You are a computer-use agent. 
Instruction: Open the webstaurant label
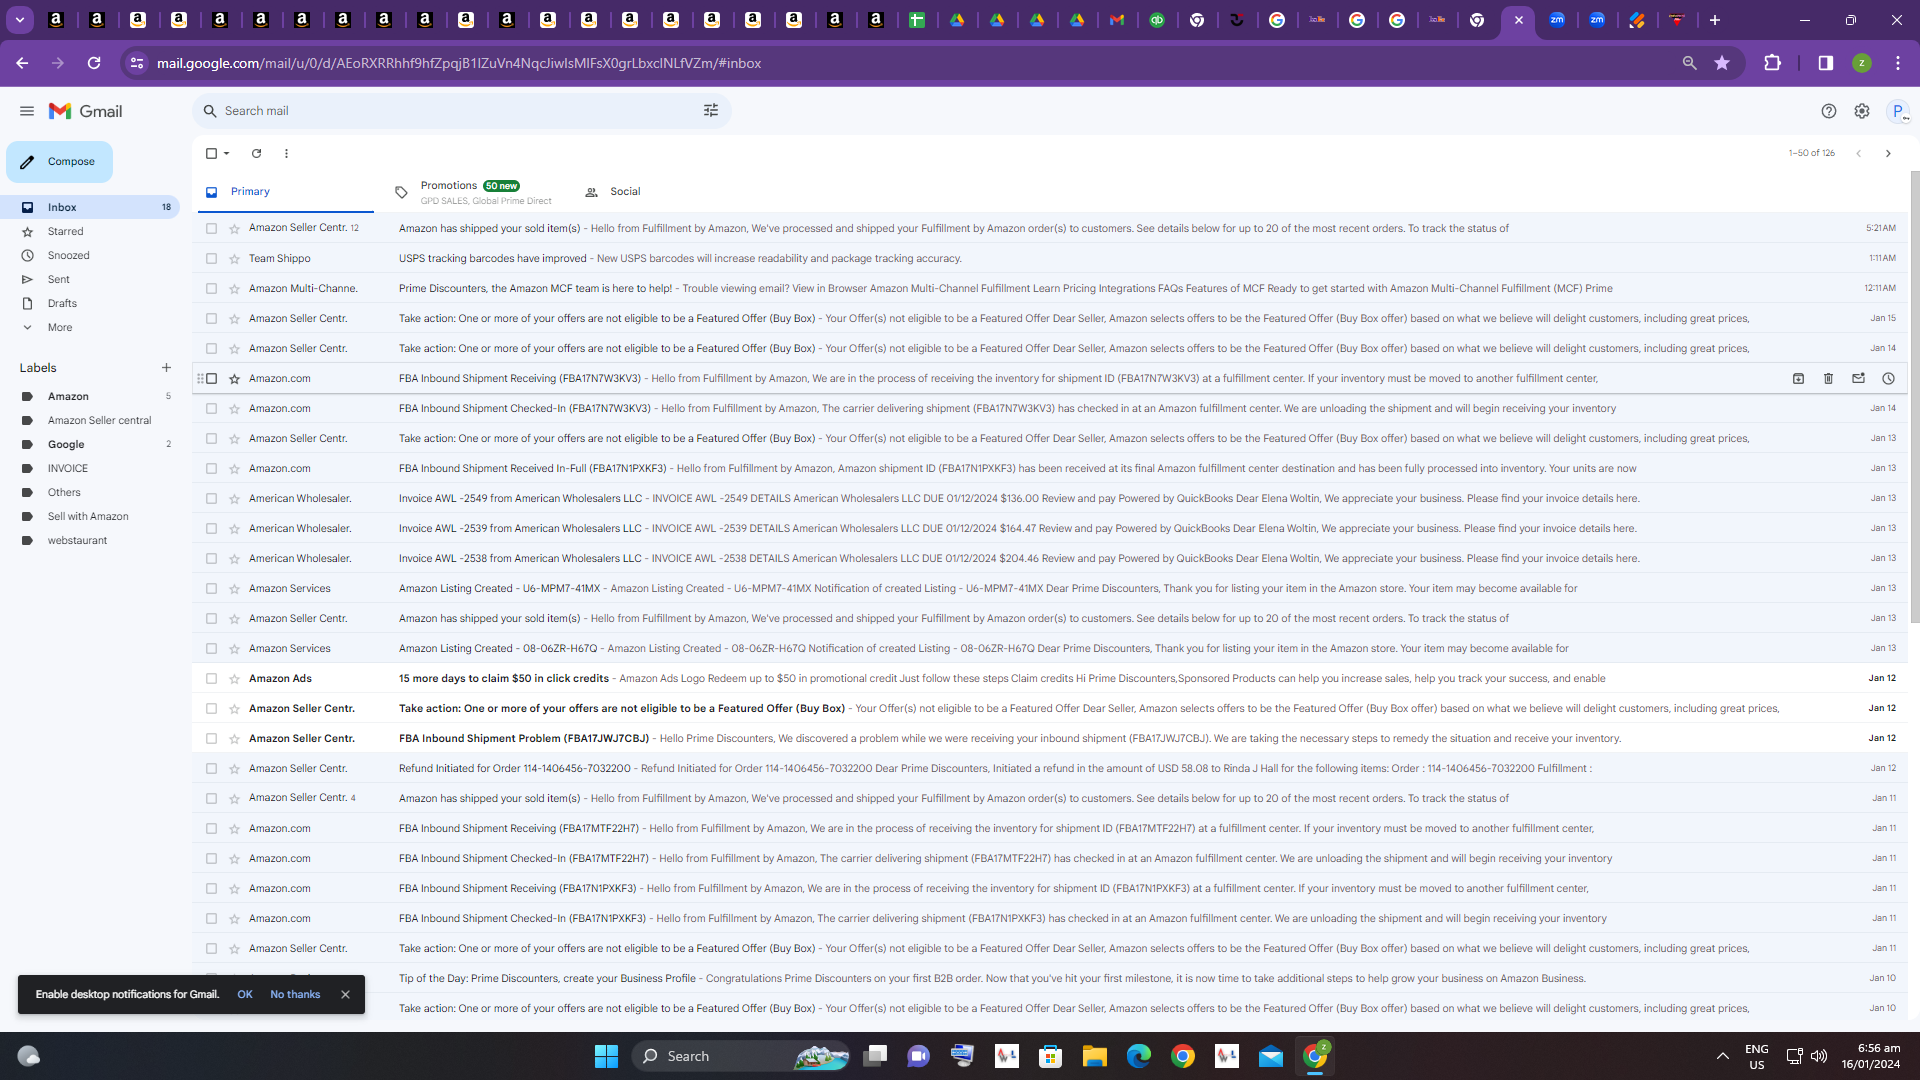(77, 541)
